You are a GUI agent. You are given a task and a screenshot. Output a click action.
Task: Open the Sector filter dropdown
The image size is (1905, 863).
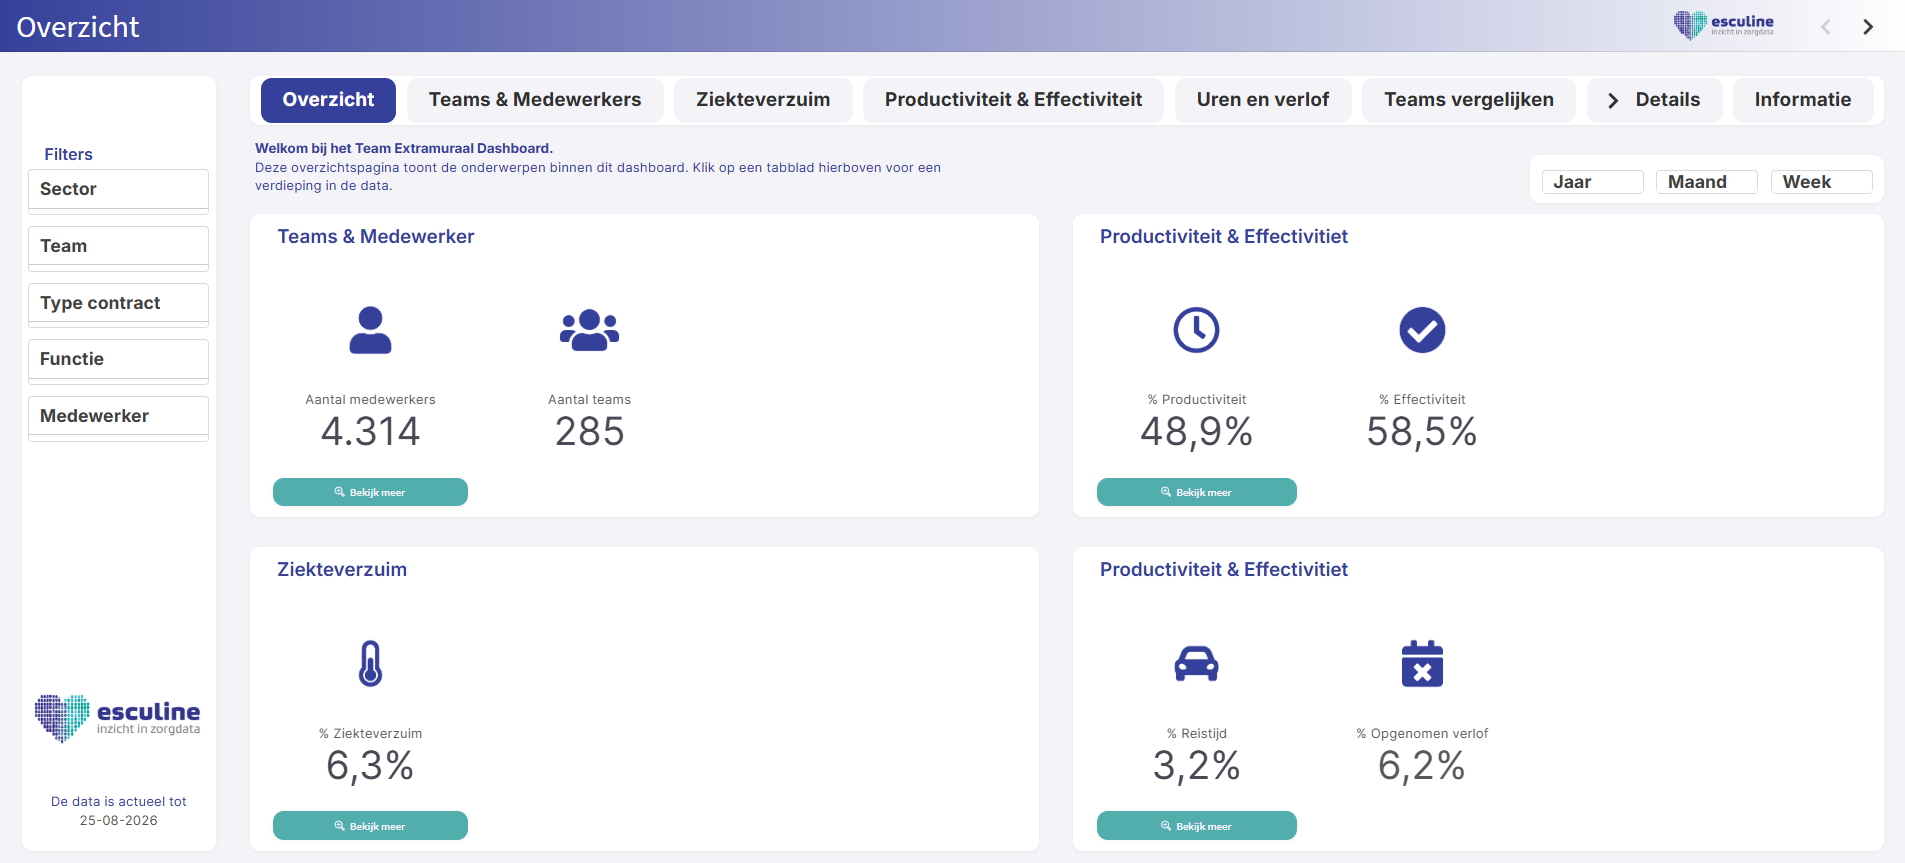(118, 190)
